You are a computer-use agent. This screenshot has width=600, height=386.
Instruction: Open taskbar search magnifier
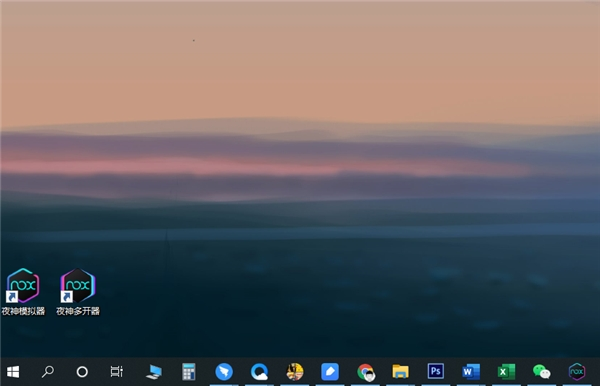48,371
